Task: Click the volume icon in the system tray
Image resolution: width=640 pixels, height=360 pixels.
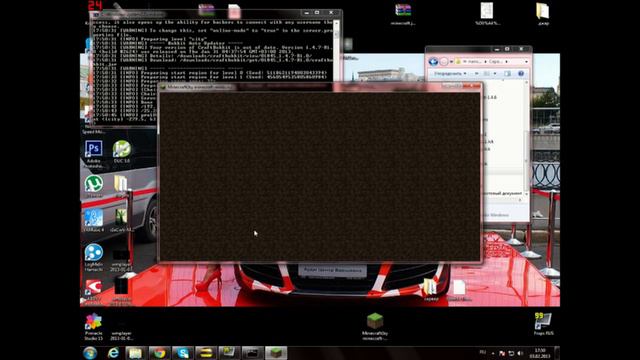Action: pyautogui.click(x=520, y=353)
